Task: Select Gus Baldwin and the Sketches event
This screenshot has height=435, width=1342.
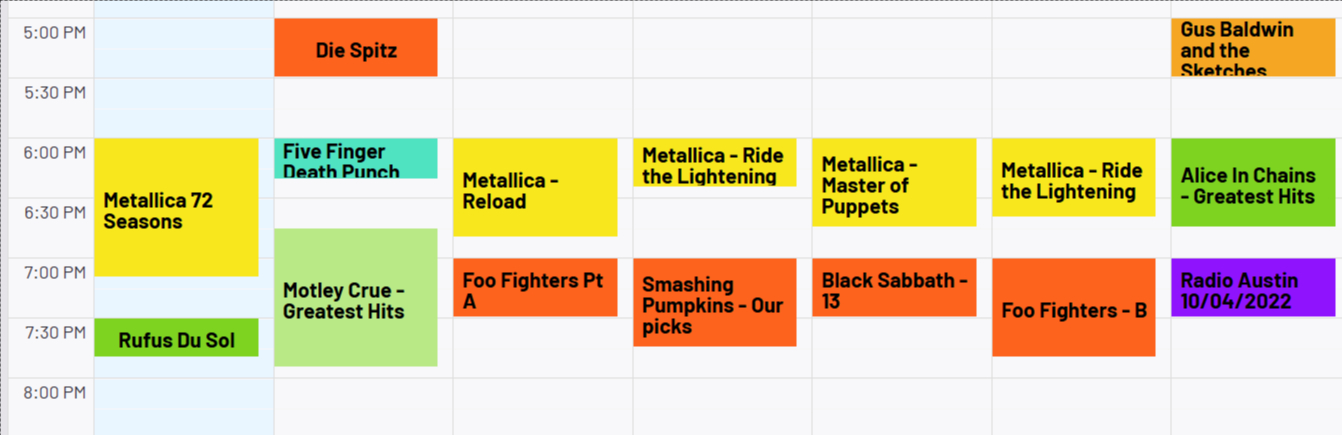Action: [1253, 47]
